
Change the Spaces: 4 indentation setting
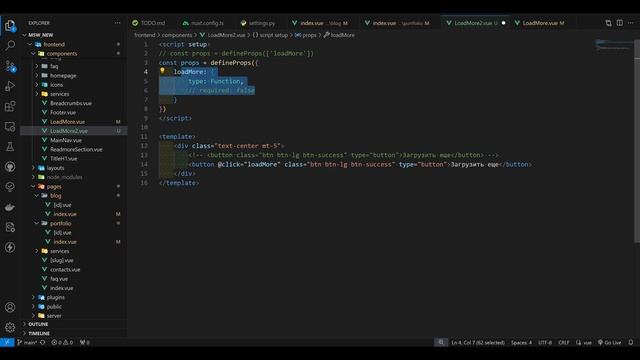(521, 342)
